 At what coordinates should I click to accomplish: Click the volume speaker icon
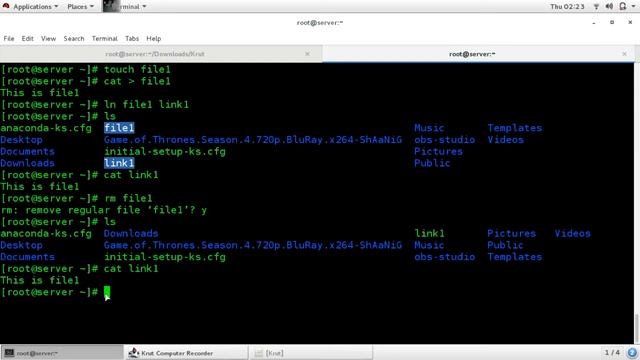coord(609,7)
